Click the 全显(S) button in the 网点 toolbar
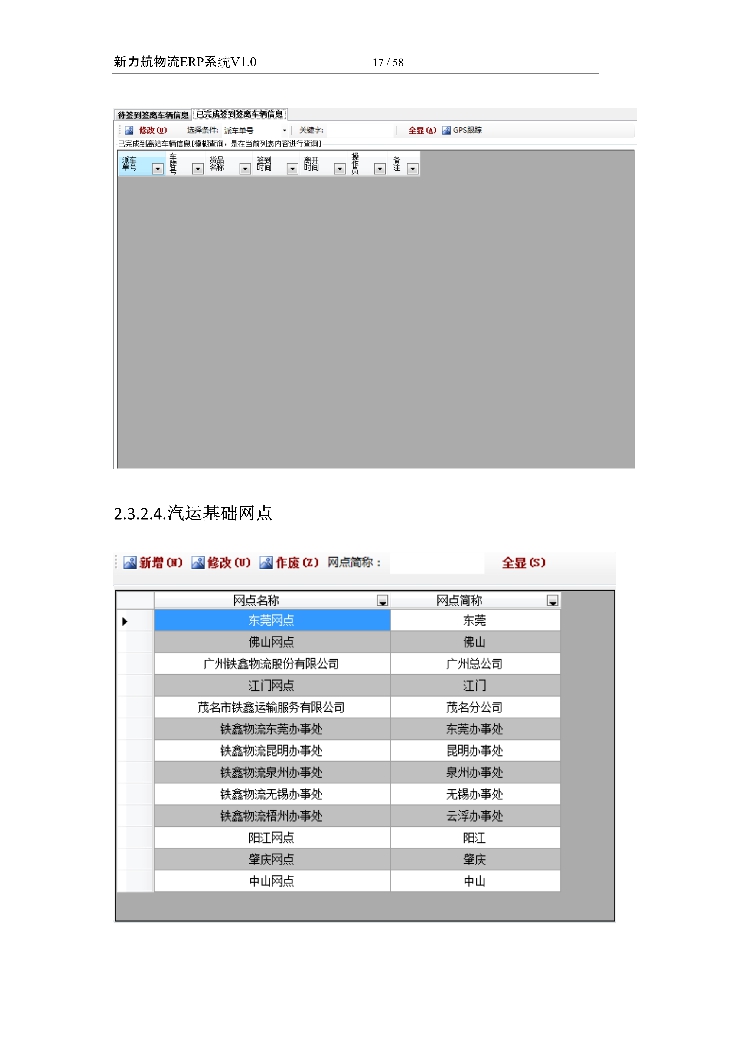Image resolution: width=750 pixels, height=1060 pixels. pos(523,562)
